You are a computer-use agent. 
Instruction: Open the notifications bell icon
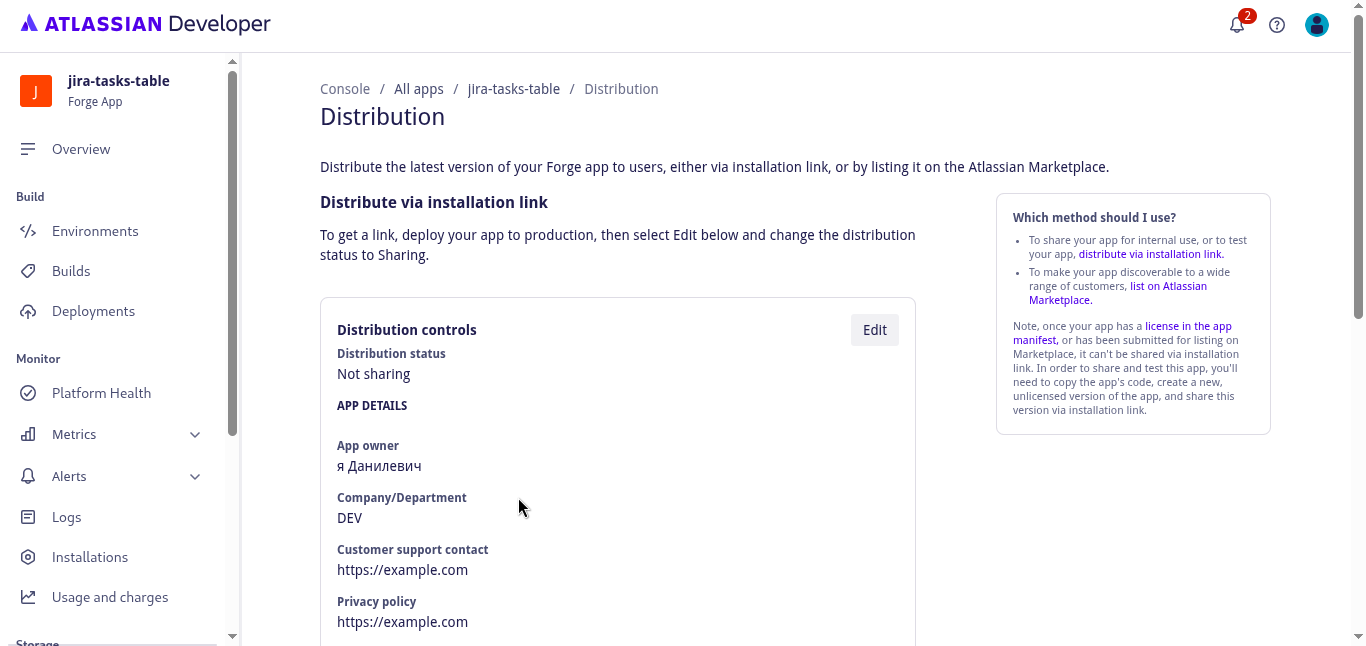pos(1237,26)
